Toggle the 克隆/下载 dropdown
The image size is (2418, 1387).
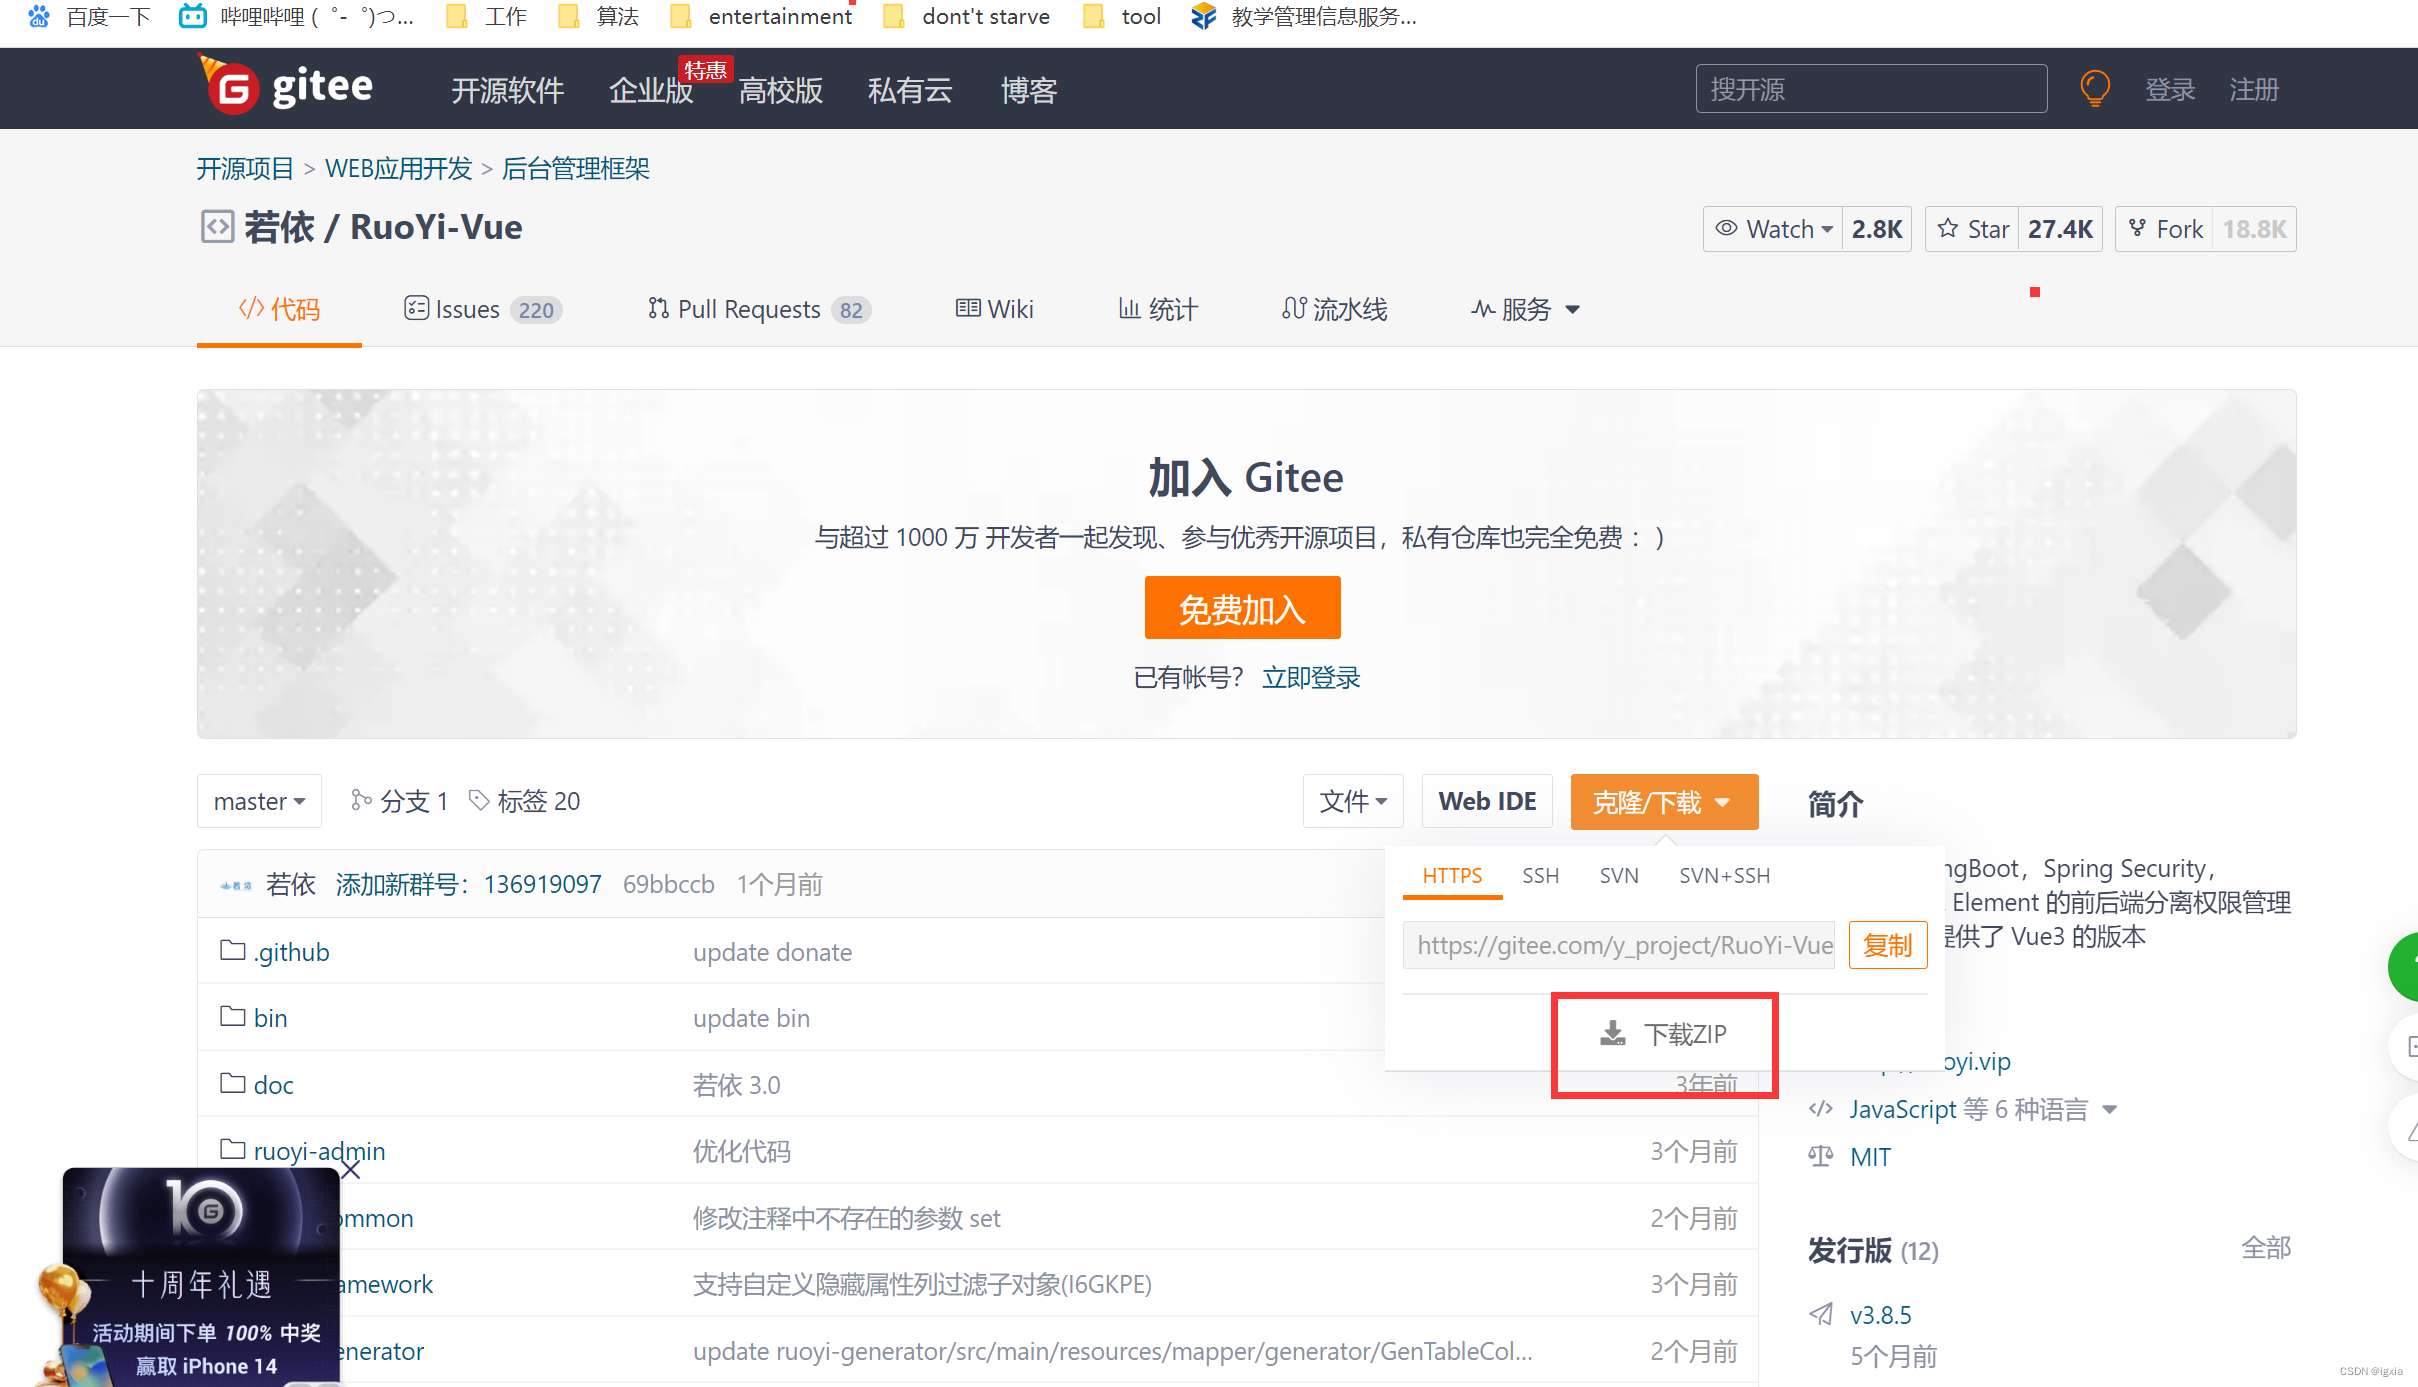[x=1664, y=802]
